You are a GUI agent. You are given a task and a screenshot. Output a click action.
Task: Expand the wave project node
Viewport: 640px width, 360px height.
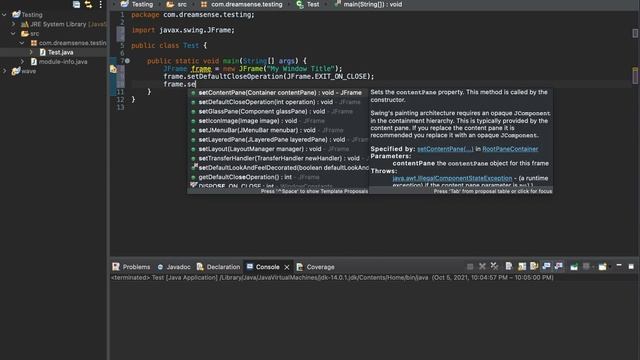[x=4, y=71]
